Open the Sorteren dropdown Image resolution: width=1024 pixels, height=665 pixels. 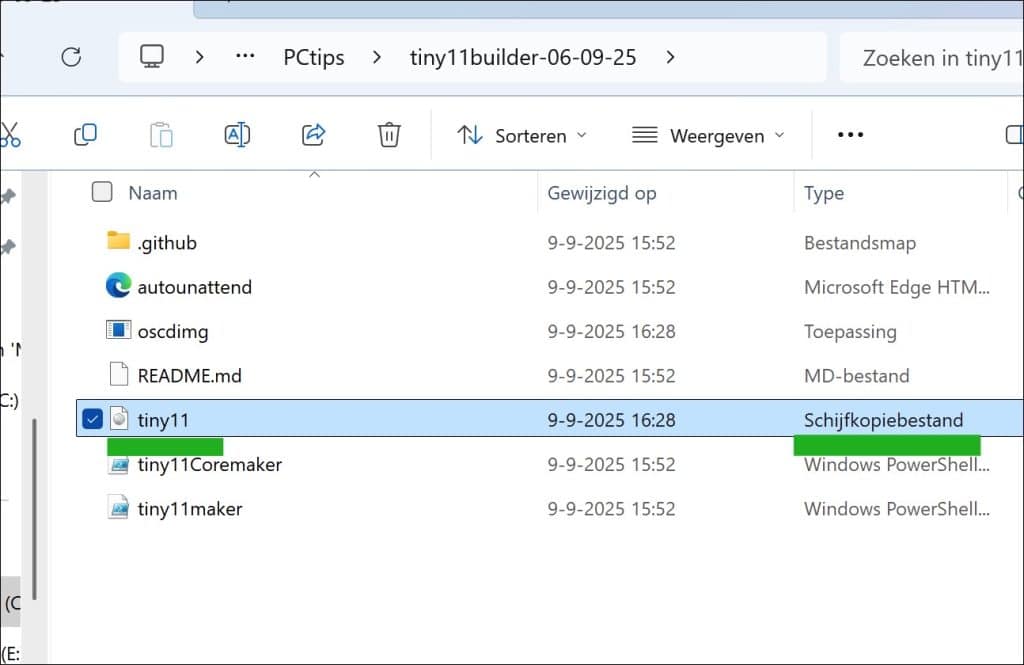click(522, 135)
